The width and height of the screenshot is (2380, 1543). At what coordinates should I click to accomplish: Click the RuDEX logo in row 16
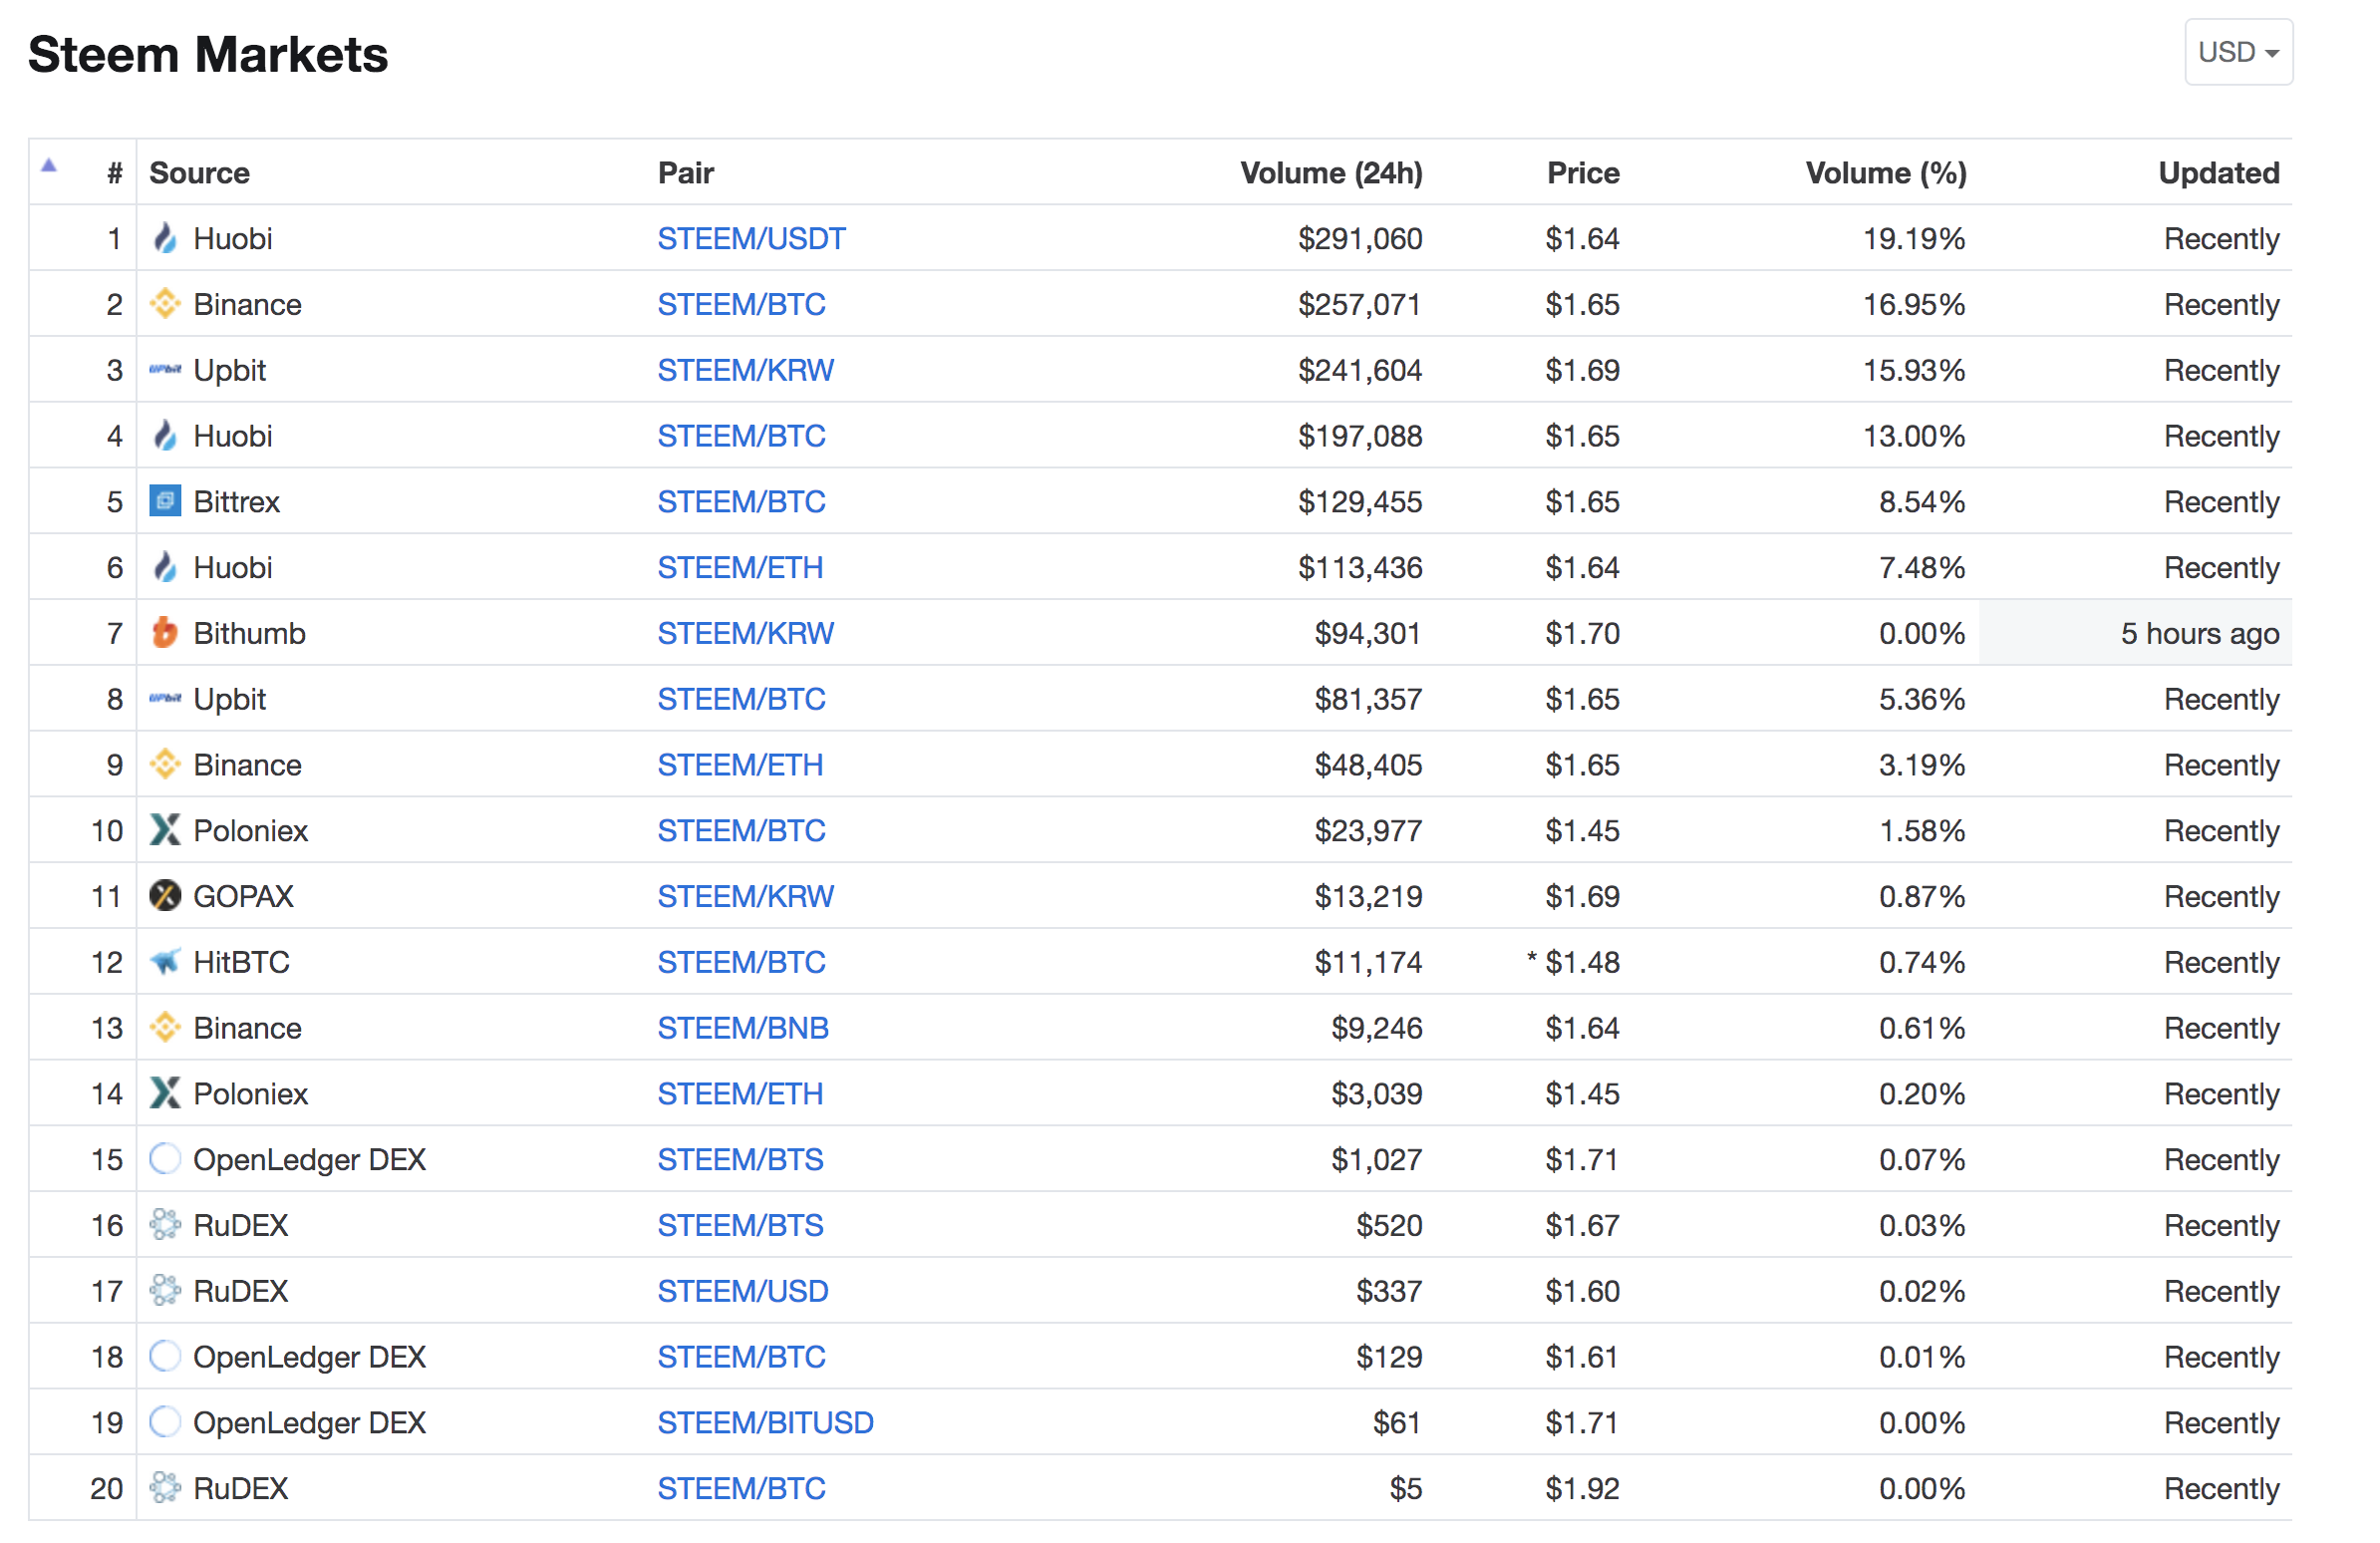pyautogui.click(x=165, y=1225)
